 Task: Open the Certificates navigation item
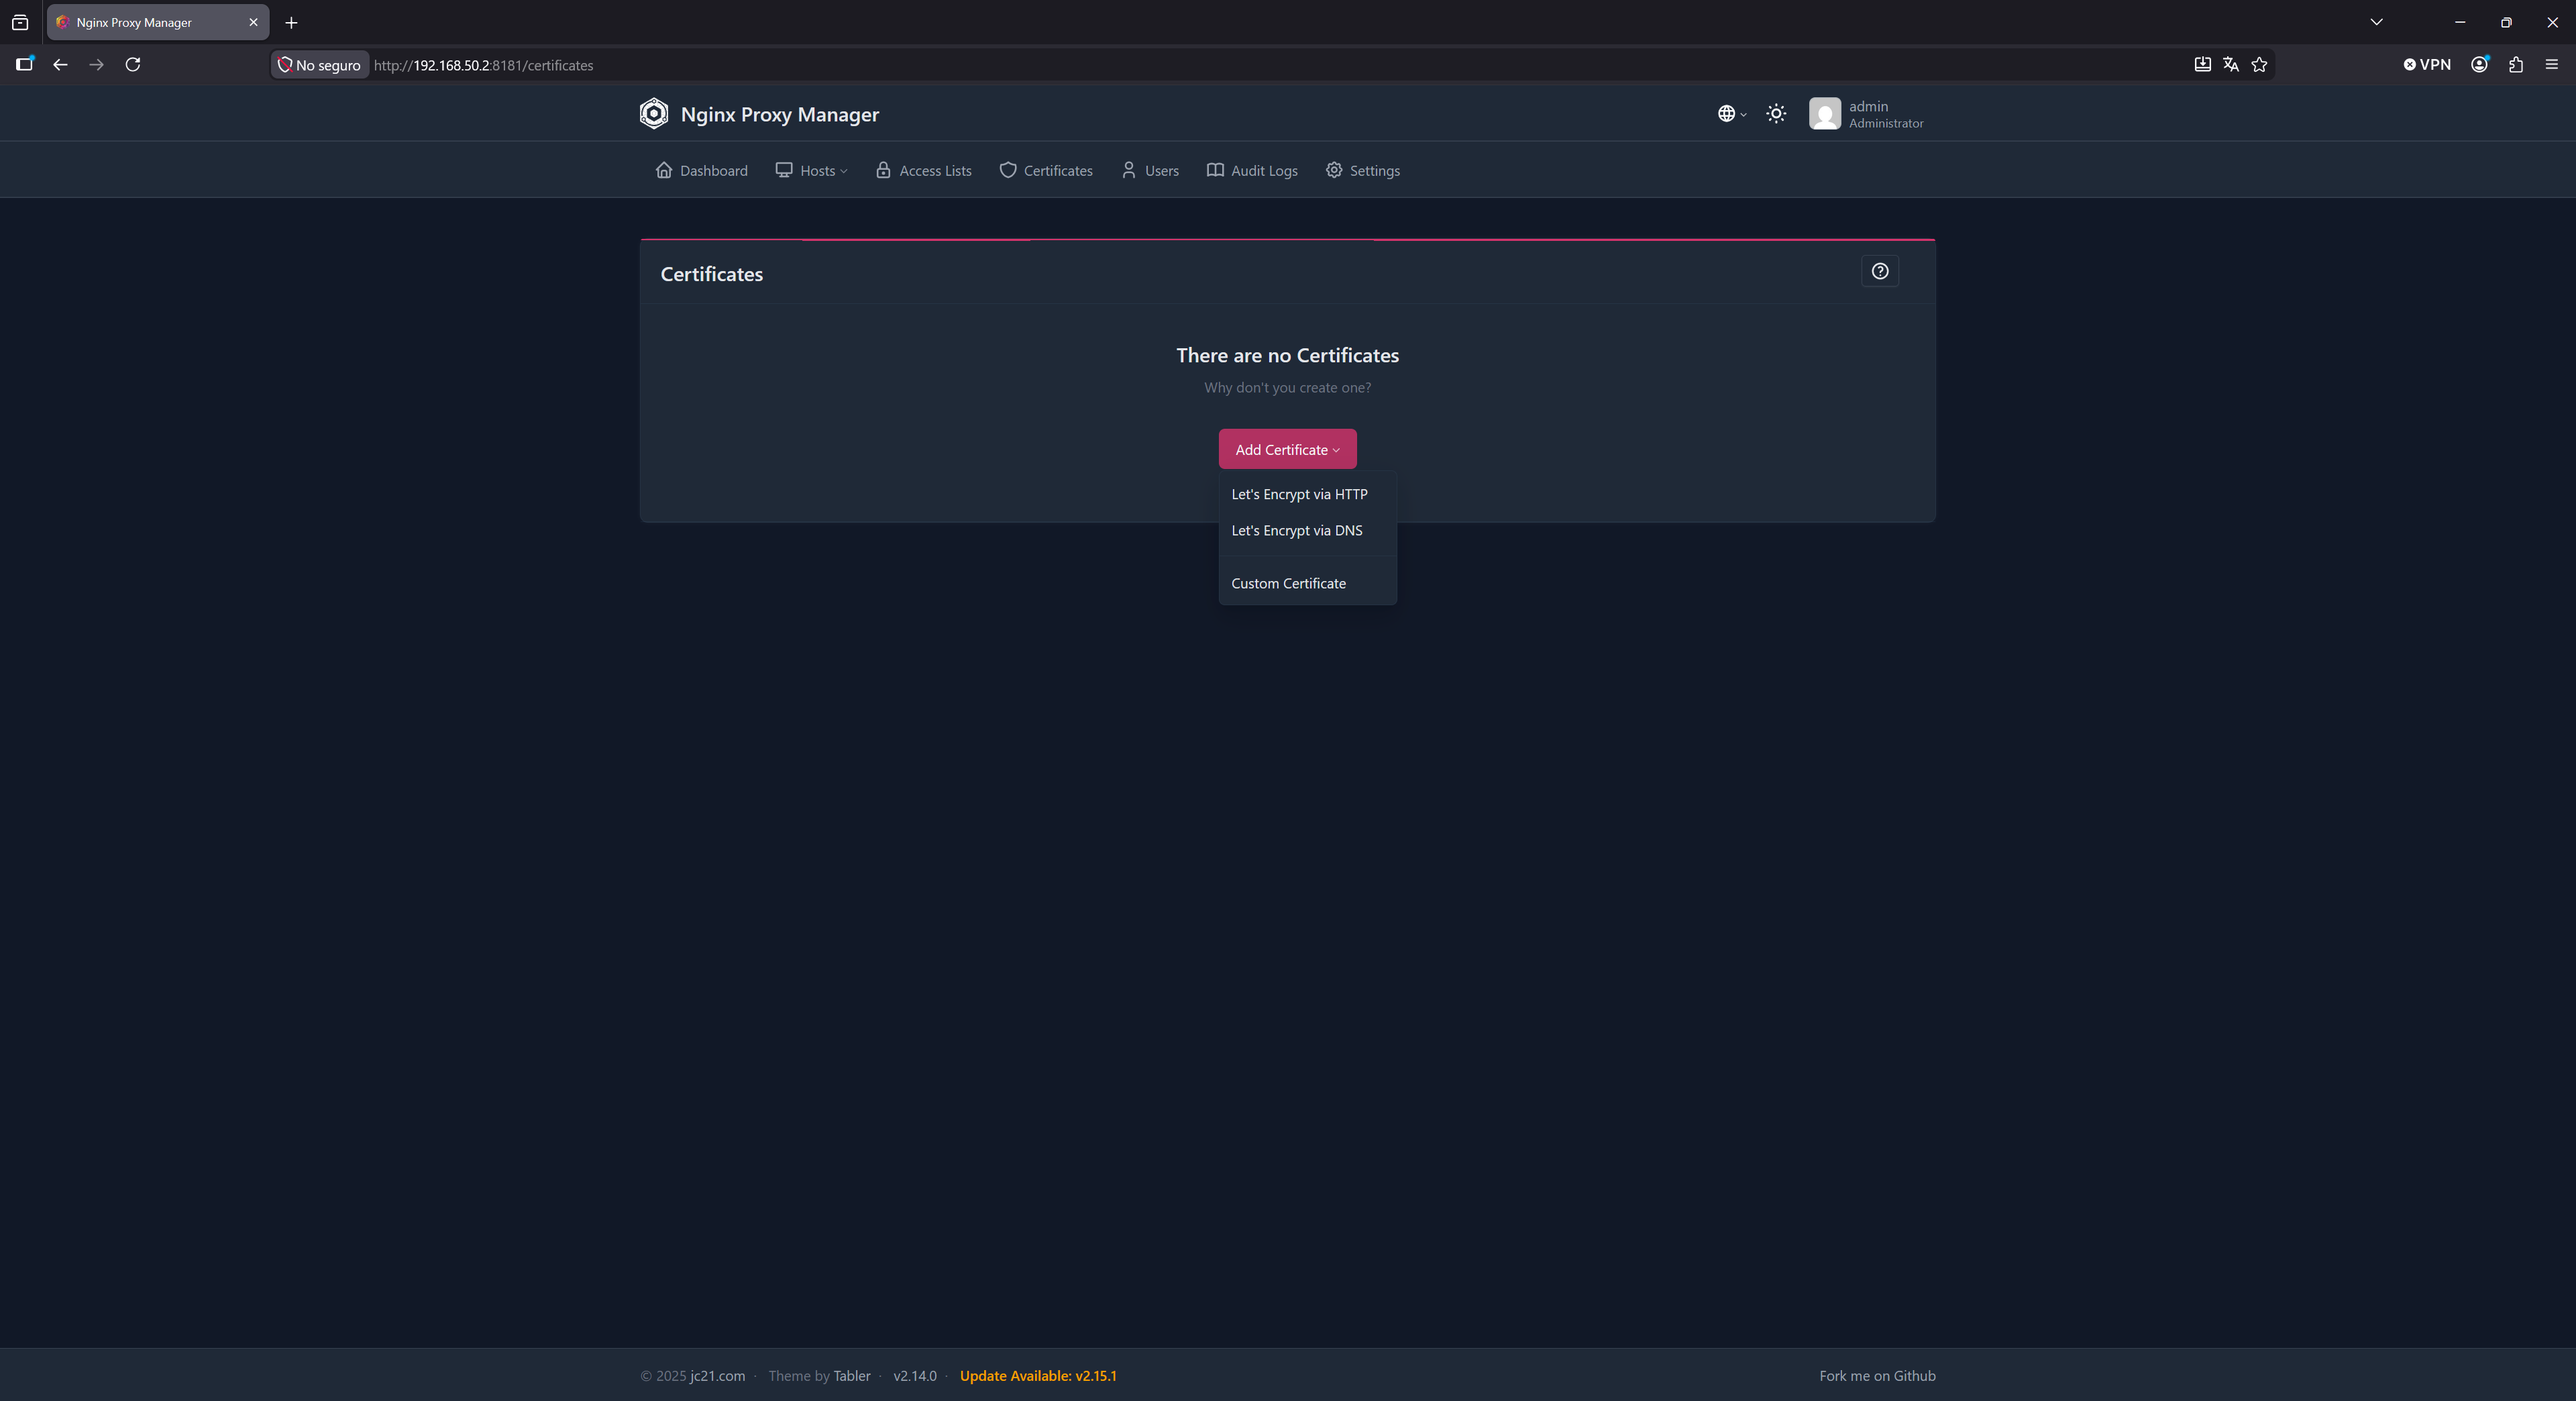tap(1046, 171)
